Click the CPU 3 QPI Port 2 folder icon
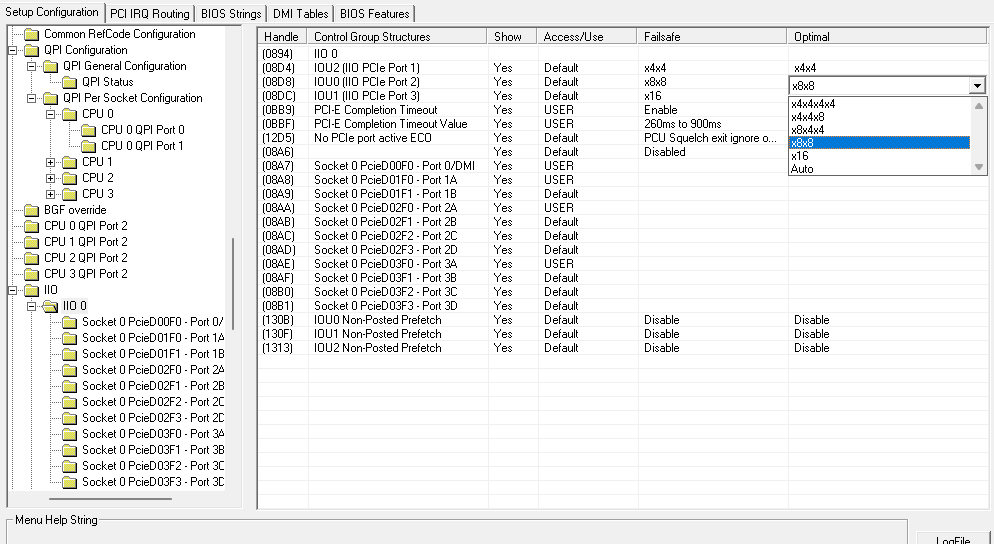 coord(32,274)
